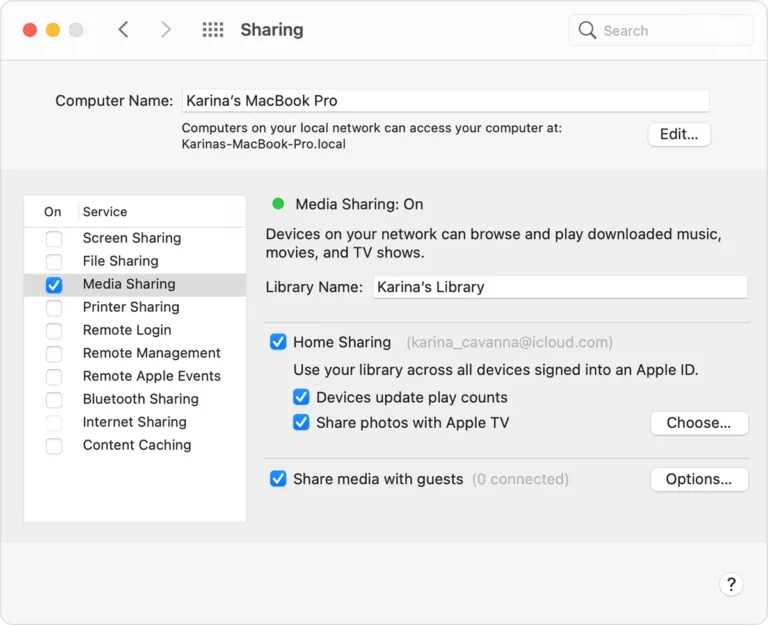The height and width of the screenshot is (625, 768).
Task: Click the karina_cavanna@icloud.com account text
Action: coord(509,342)
